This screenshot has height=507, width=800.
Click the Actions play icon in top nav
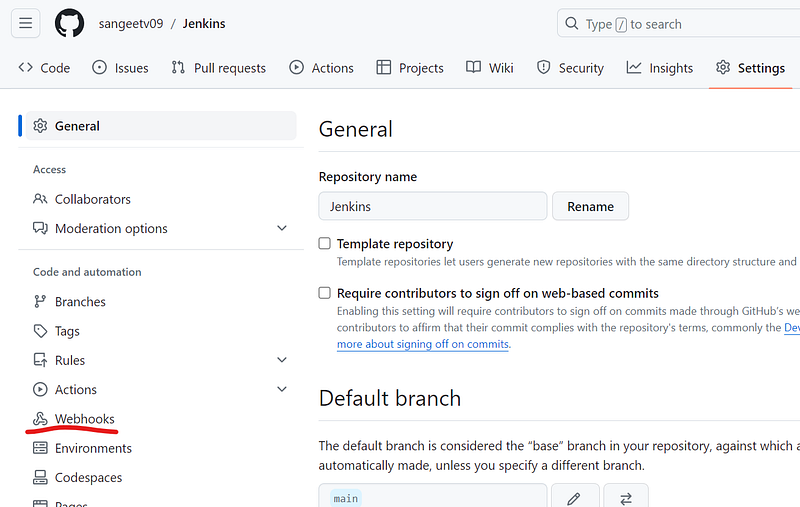(x=296, y=67)
